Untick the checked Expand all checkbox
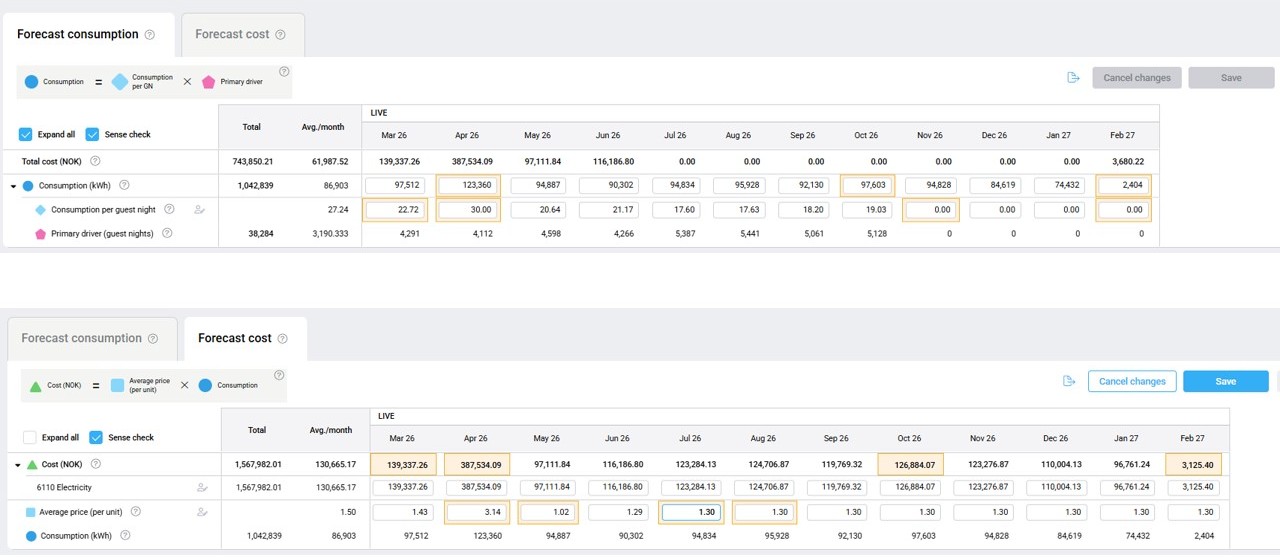1280x557 pixels. tap(26, 134)
